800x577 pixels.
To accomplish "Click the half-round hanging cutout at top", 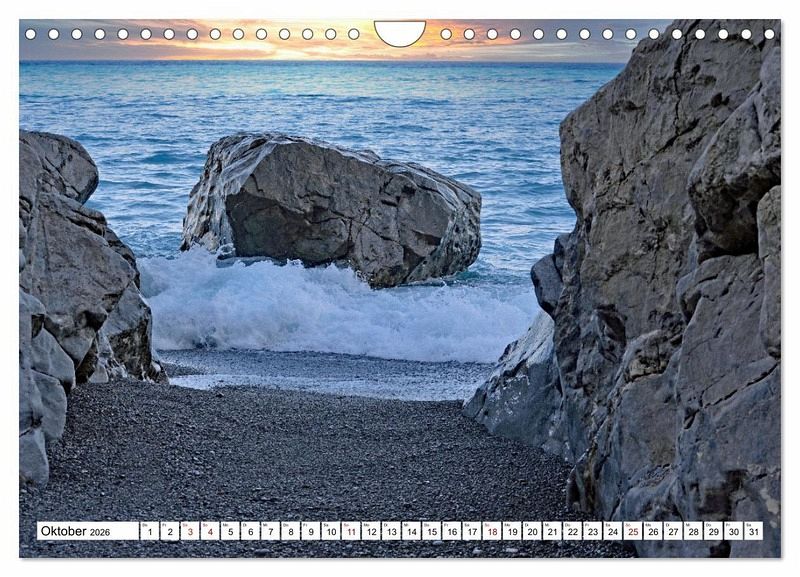I will click(400, 32).
